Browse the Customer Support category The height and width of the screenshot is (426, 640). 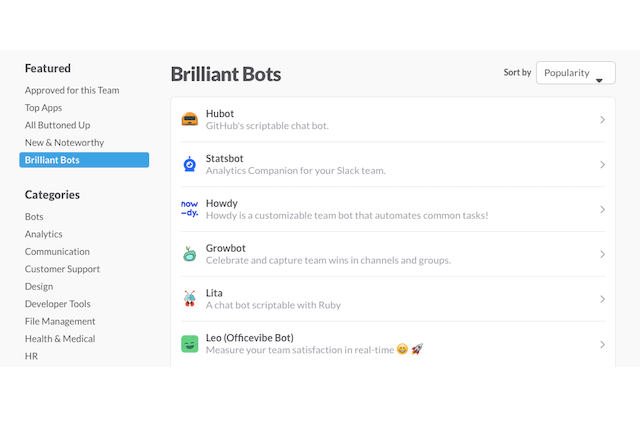click(62, 269)
